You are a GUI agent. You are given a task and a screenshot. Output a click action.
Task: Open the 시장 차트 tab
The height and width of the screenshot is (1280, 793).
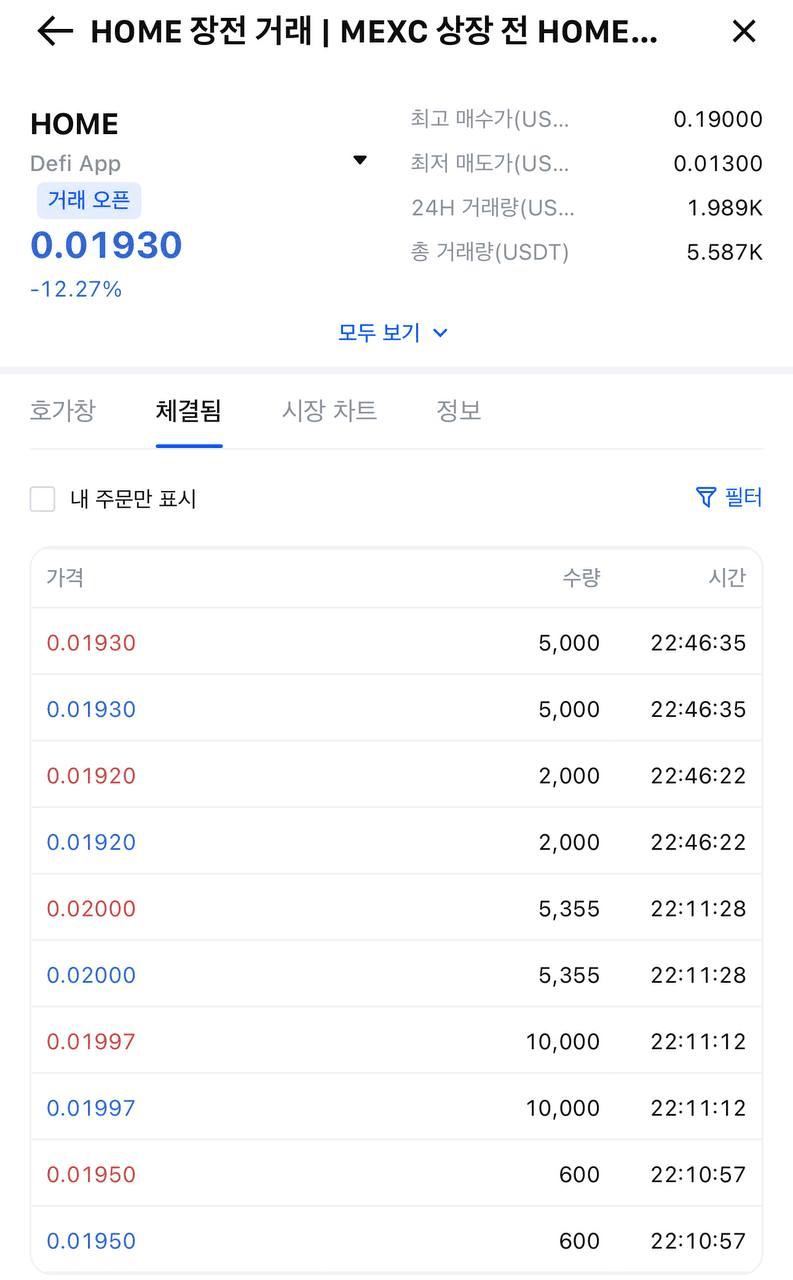pyautogui.click(x=329, y=410)
